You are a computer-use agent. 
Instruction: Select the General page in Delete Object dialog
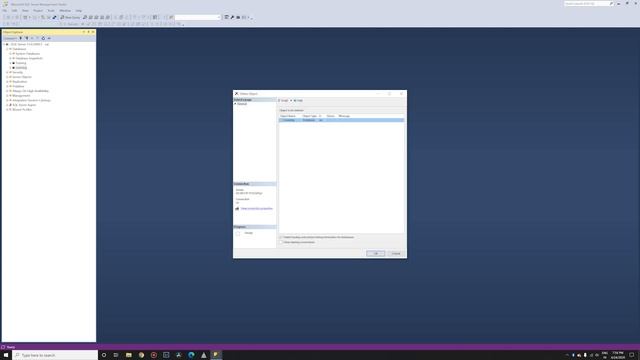[242, 104]
